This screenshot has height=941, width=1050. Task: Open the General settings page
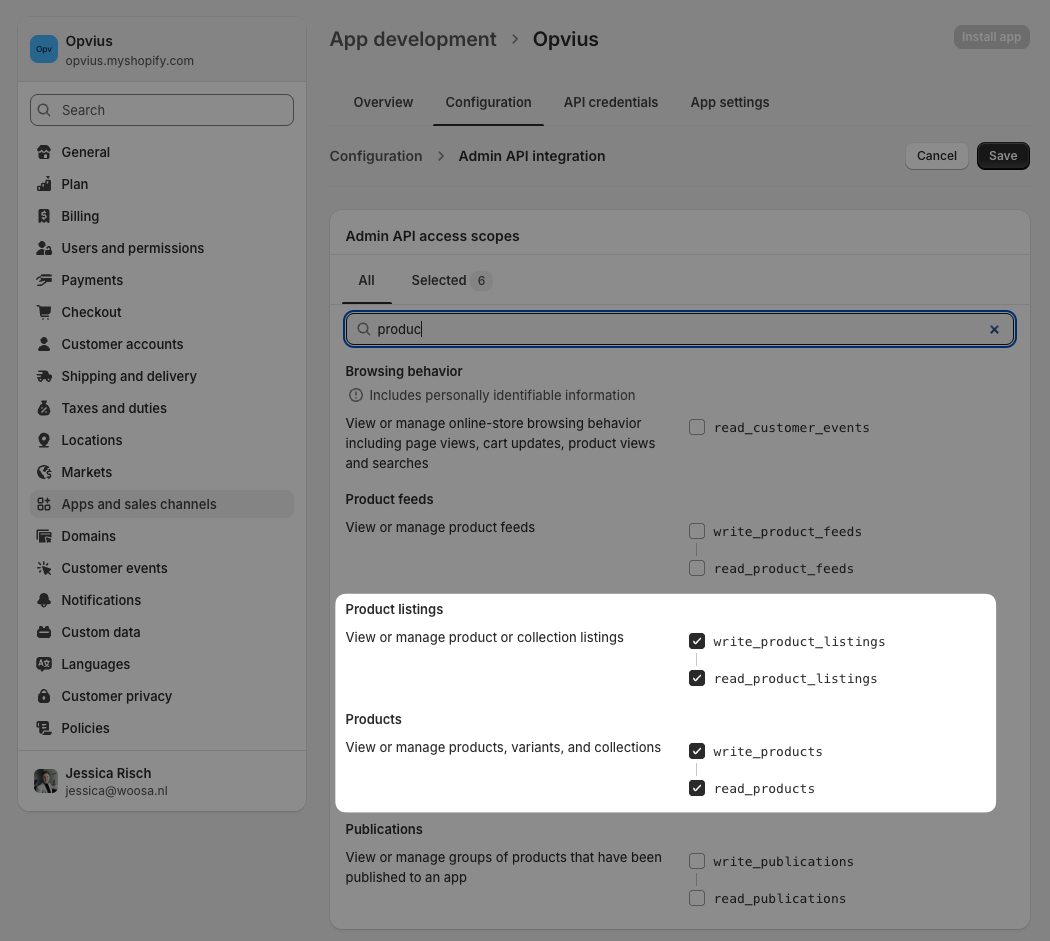(162, 152)
